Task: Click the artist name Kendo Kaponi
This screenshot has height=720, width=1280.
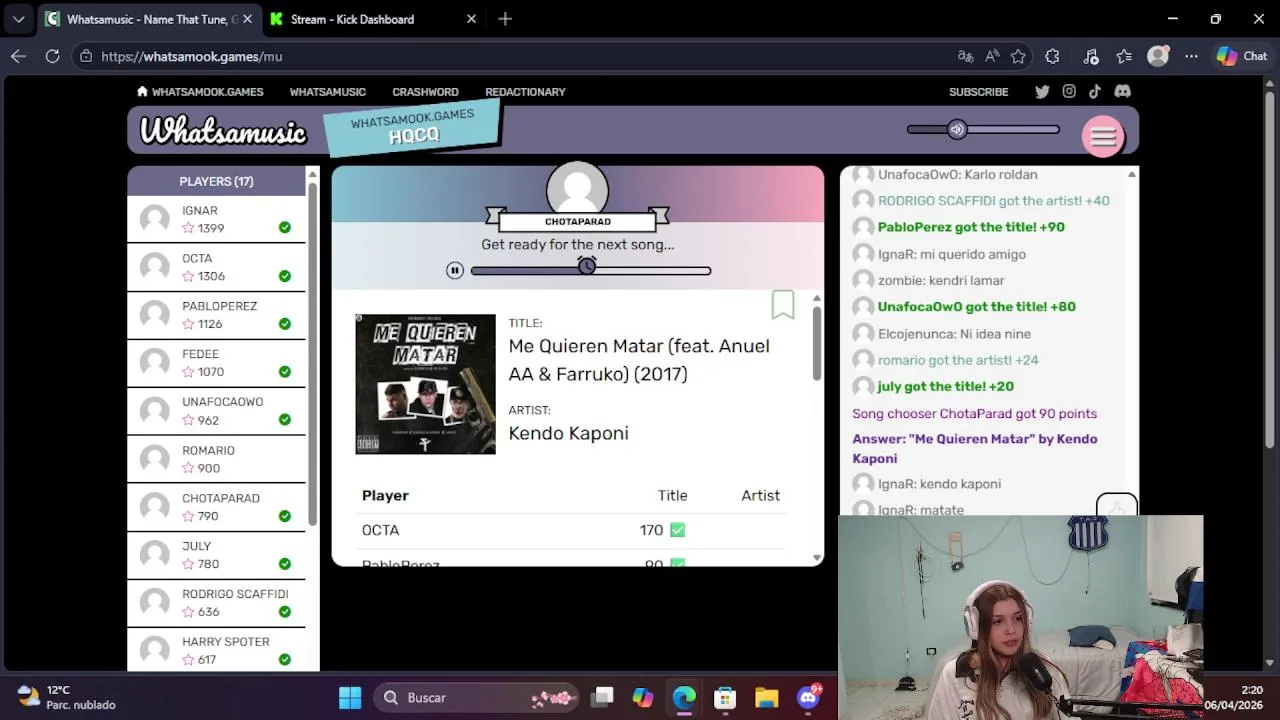Action: click(x=568, y=433)
